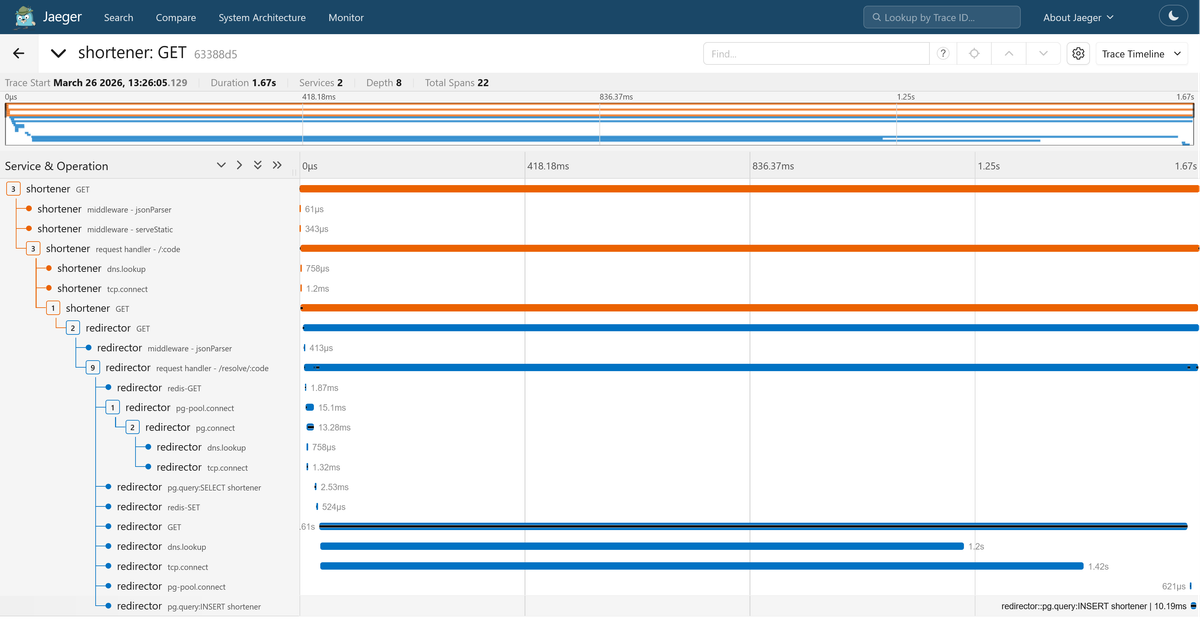The width and height of the screenshot is (1200, 621).
Task: Click the find help question icon
Action: (x=943, y=54)
